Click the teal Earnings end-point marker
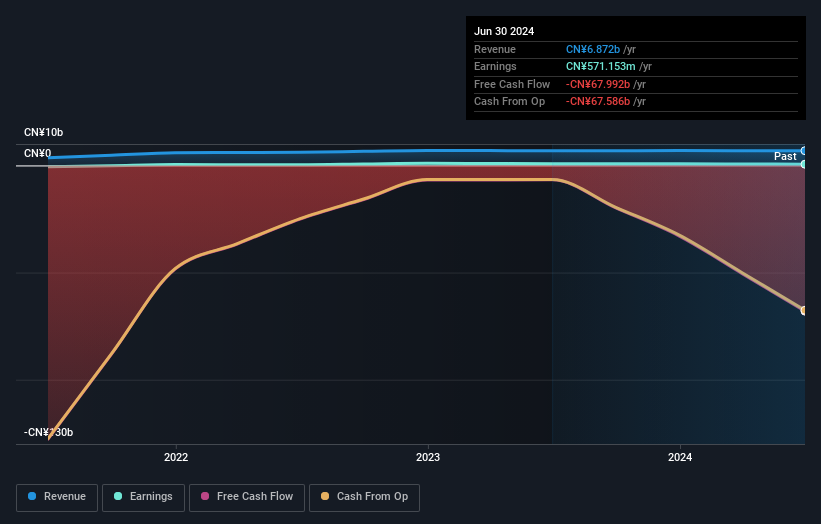821x524 pixels. tap(804, 164)
